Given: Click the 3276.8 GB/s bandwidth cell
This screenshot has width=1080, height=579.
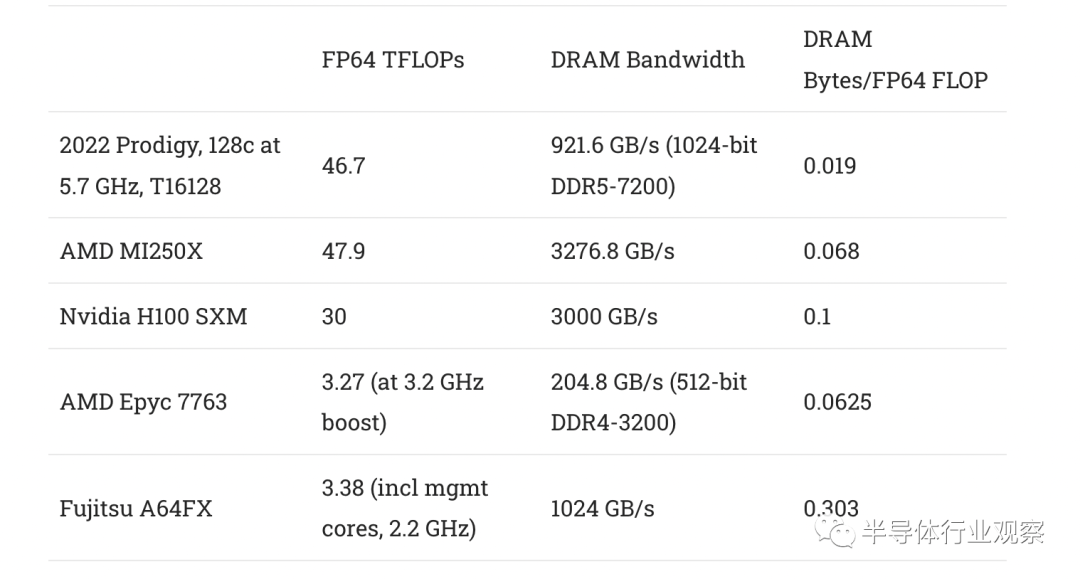Looking at the screenshot, I should [612, 251].
